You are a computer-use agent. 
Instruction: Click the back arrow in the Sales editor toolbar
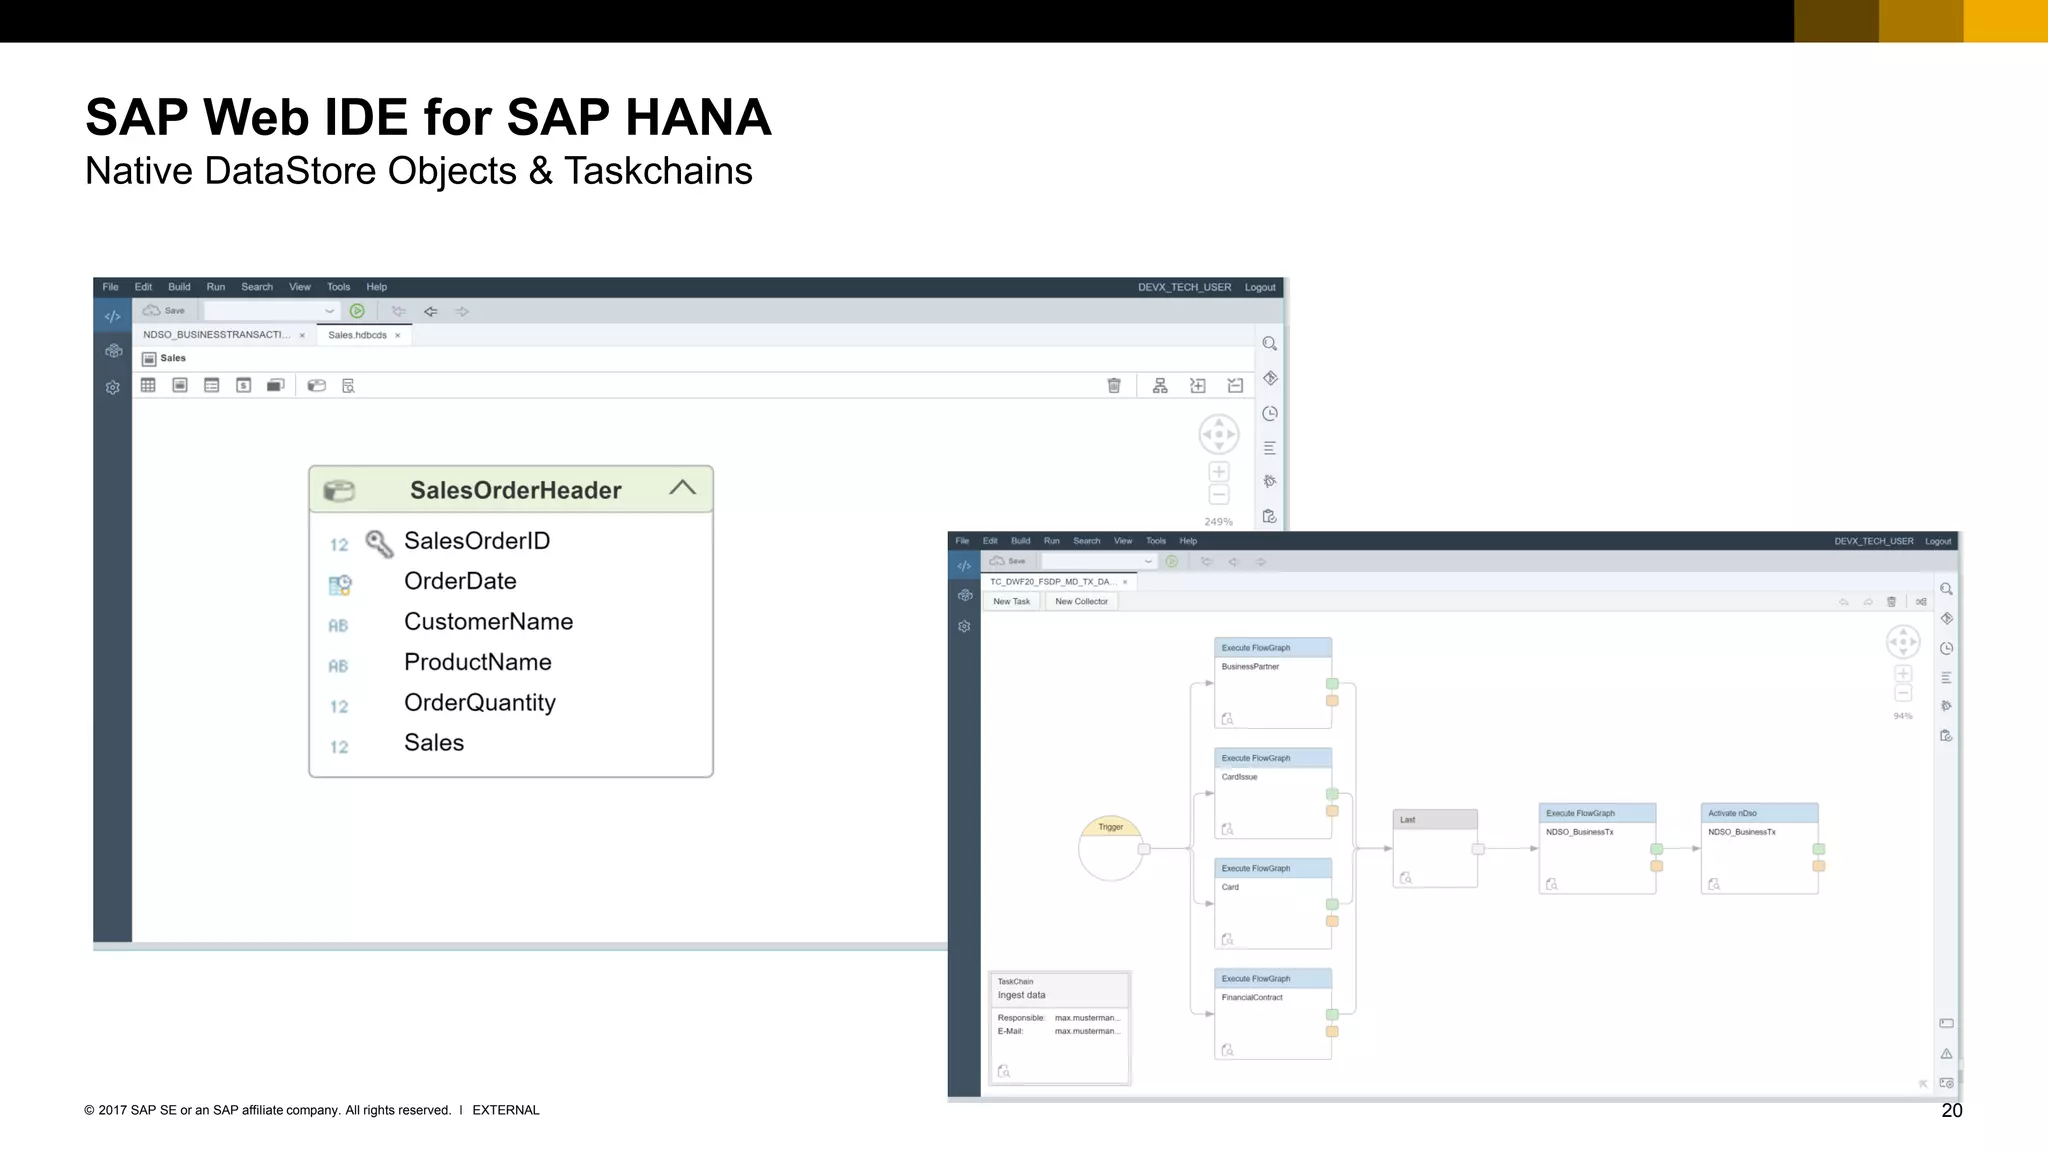click(430, 311)
